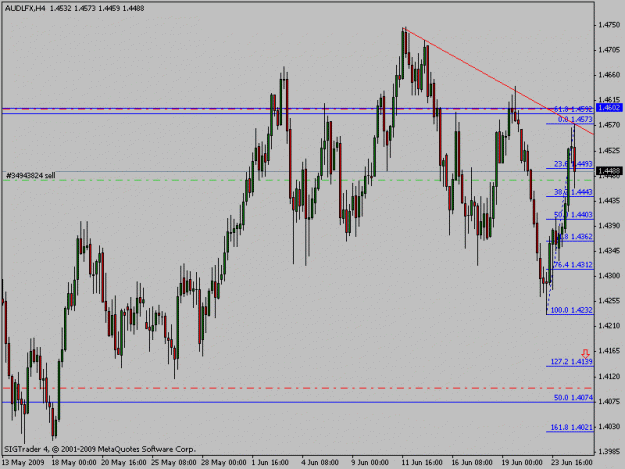The height and width of the screenshot is (469, 625).
Task: Click 25 May 08:00 on time axis
Action: pyautogui.click(x=174, y=463)
